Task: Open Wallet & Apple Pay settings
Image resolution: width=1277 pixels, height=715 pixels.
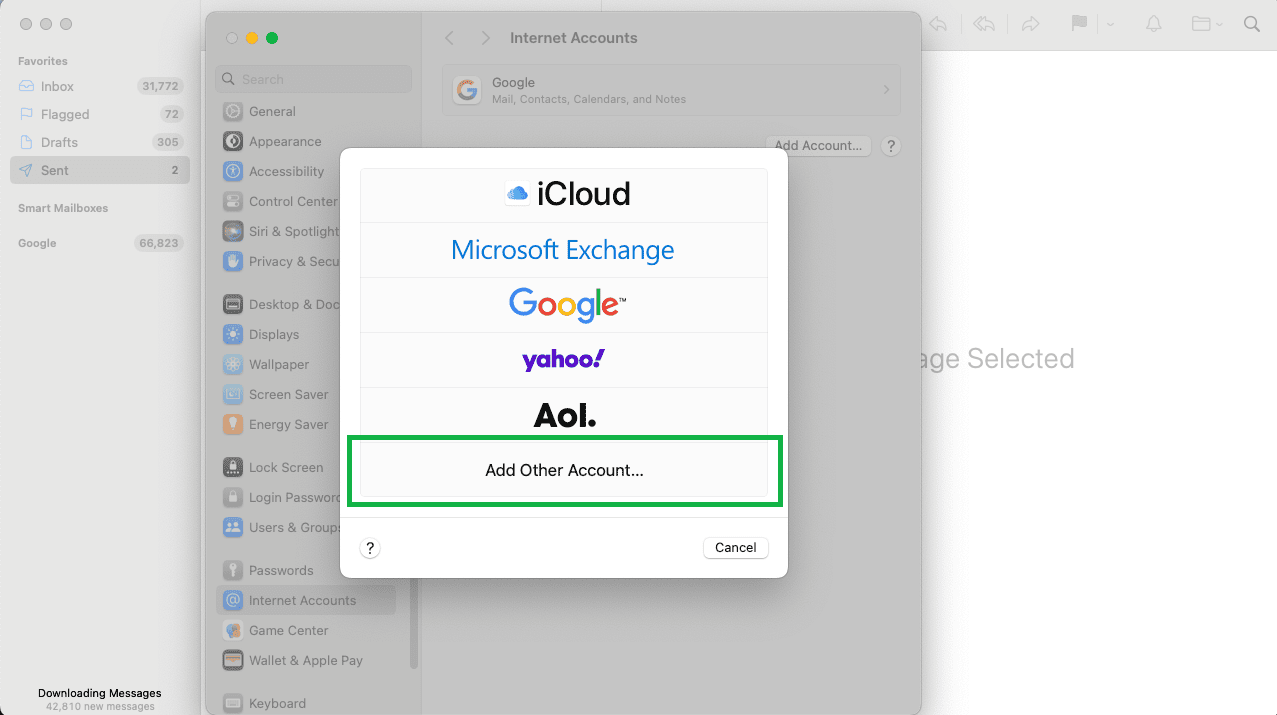Action: point(306,660)
